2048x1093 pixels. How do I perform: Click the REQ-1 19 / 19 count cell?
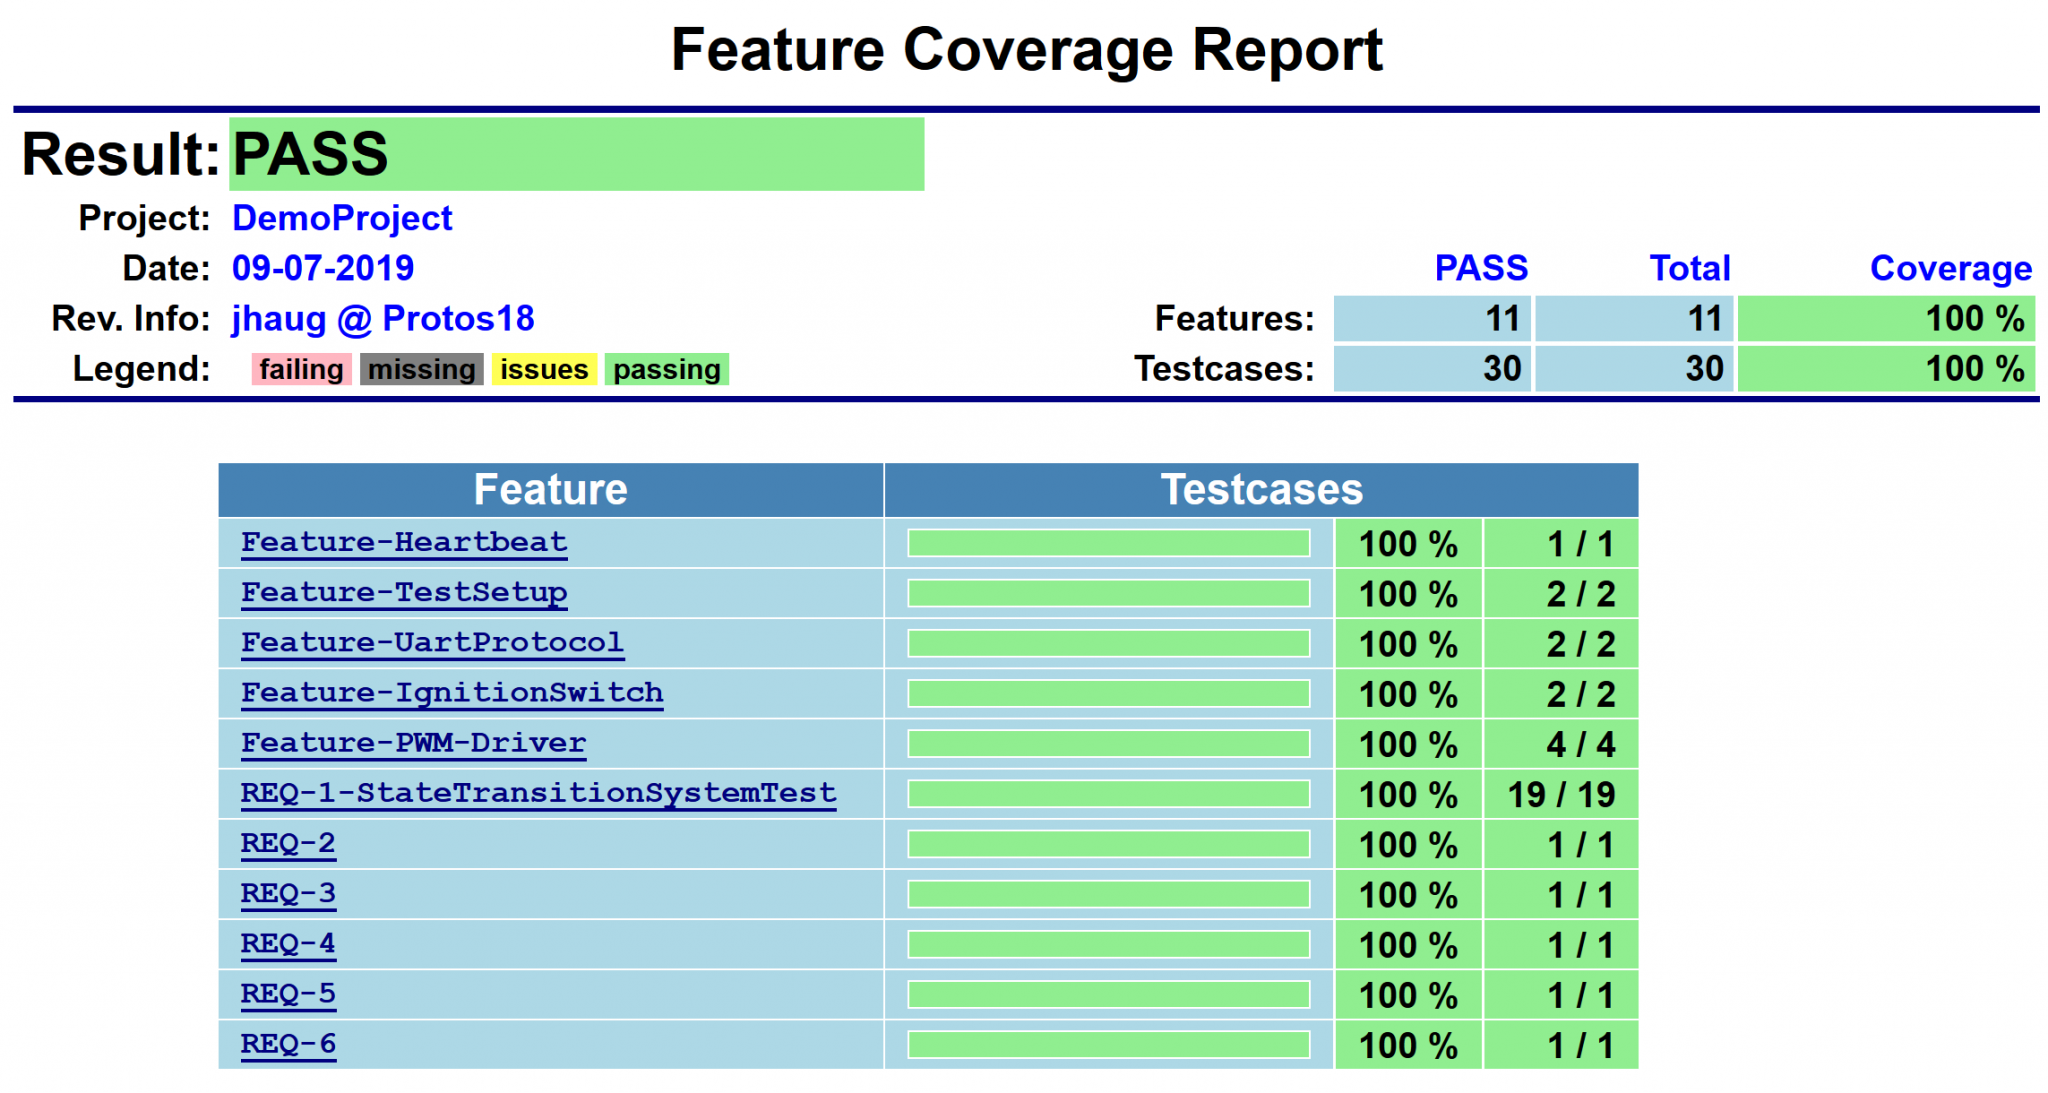[1561, 794]
